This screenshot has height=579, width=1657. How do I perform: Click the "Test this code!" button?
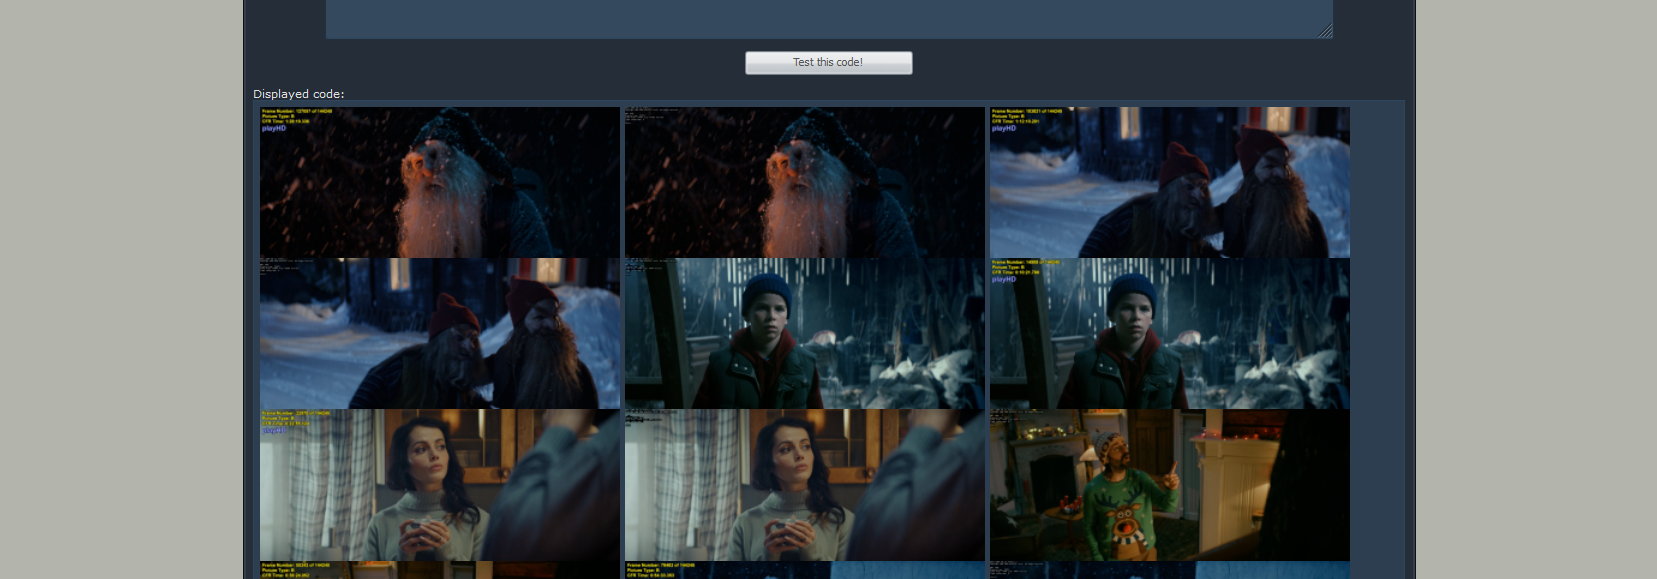828,62
